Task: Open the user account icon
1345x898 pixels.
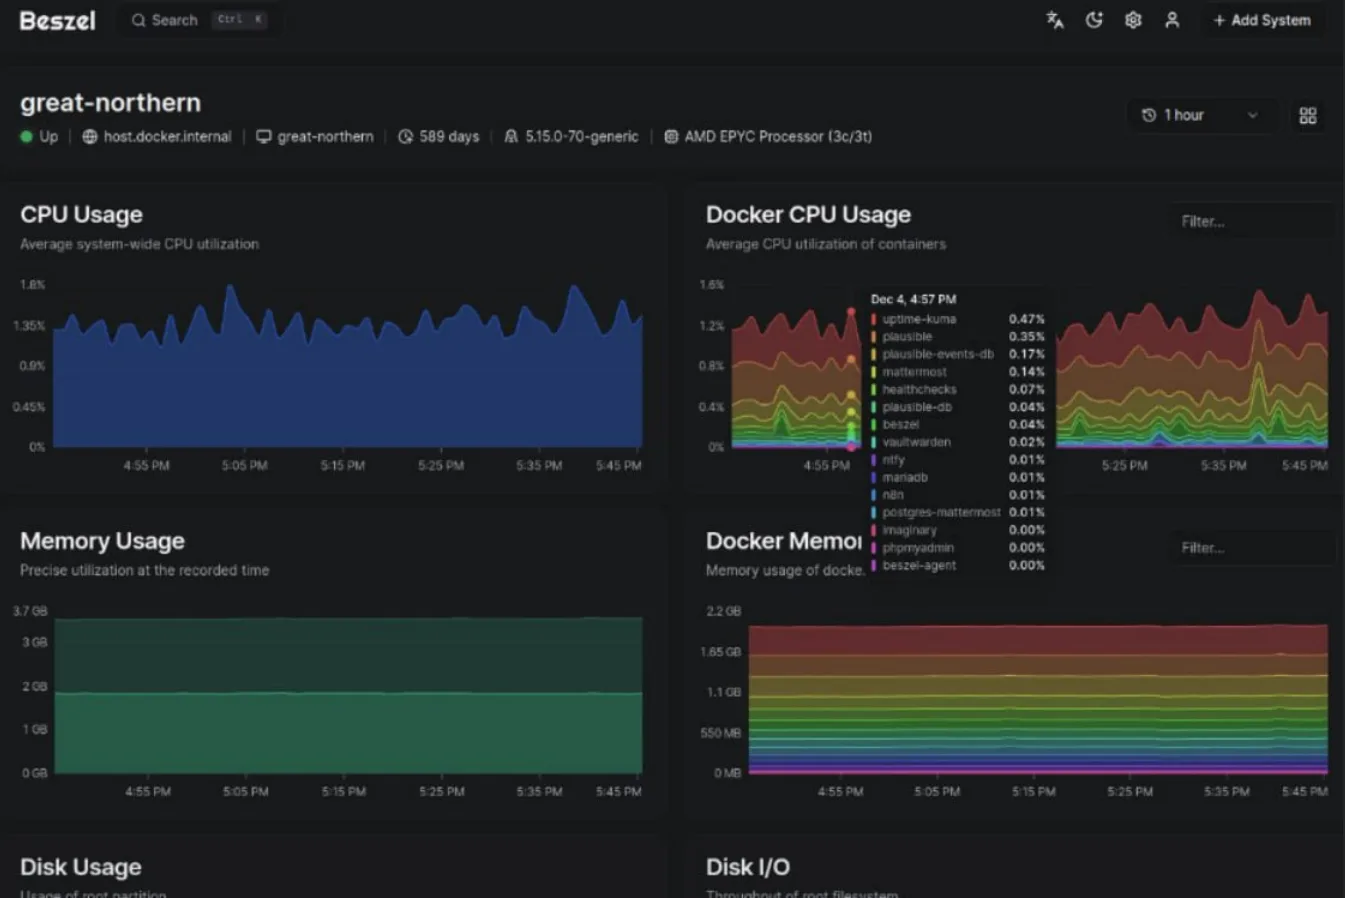Action: point(1172,20)
